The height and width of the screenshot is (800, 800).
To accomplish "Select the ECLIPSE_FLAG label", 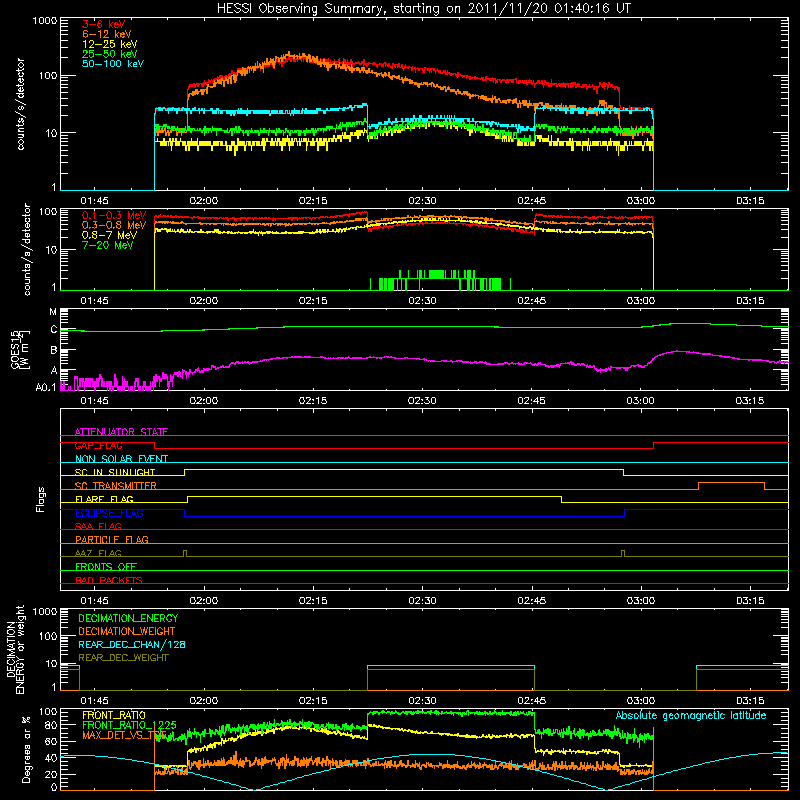I will 109,513.
